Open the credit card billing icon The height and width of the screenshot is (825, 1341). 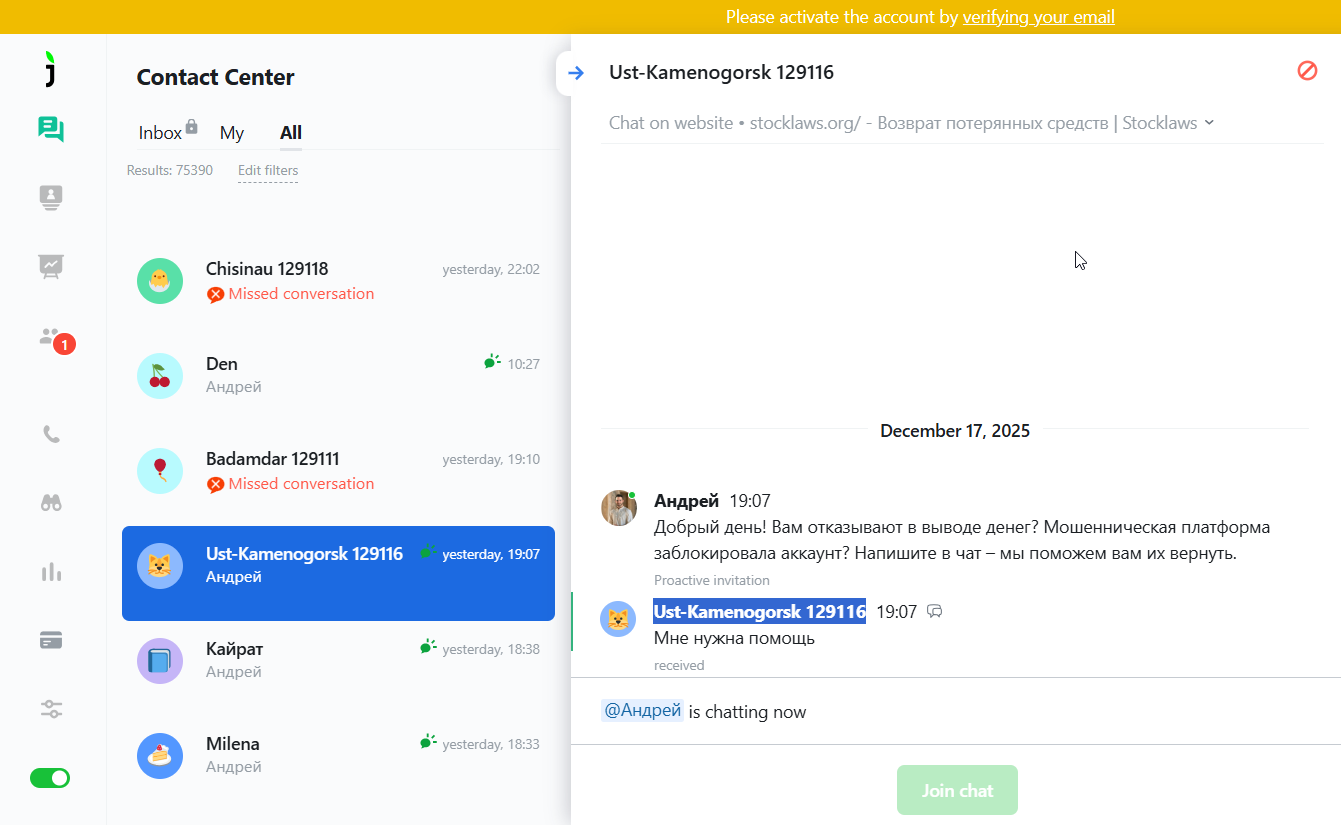pyautogui.click(x=51, y=640)
